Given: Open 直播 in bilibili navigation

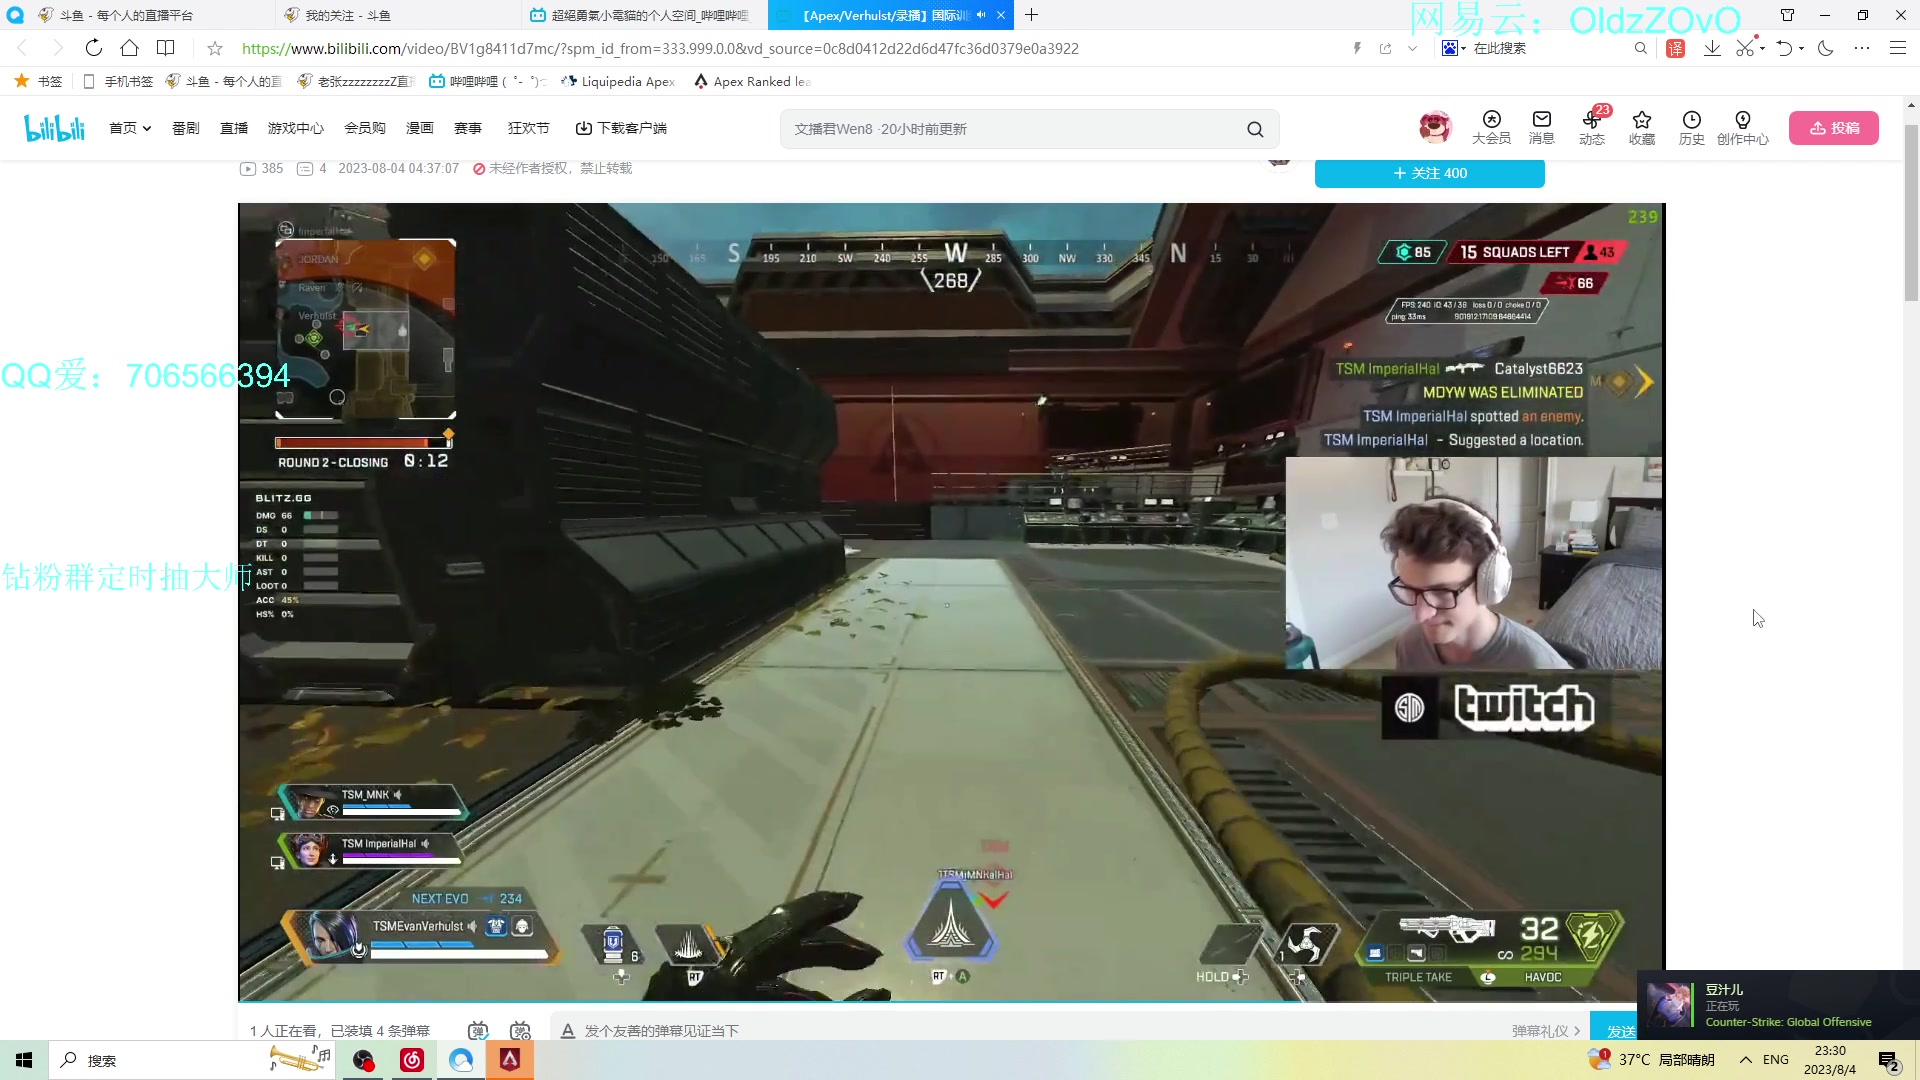Looking at the screenshot, I should 234,128.
